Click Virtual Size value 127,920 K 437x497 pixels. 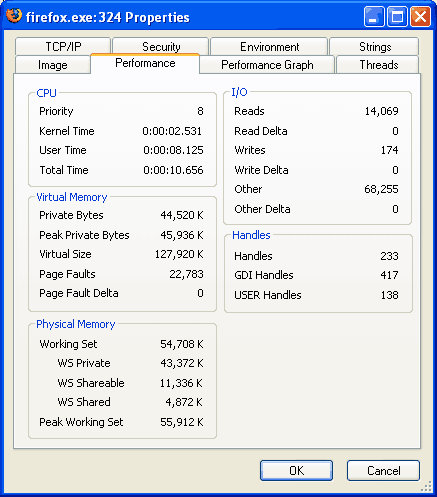coord(179,254)
